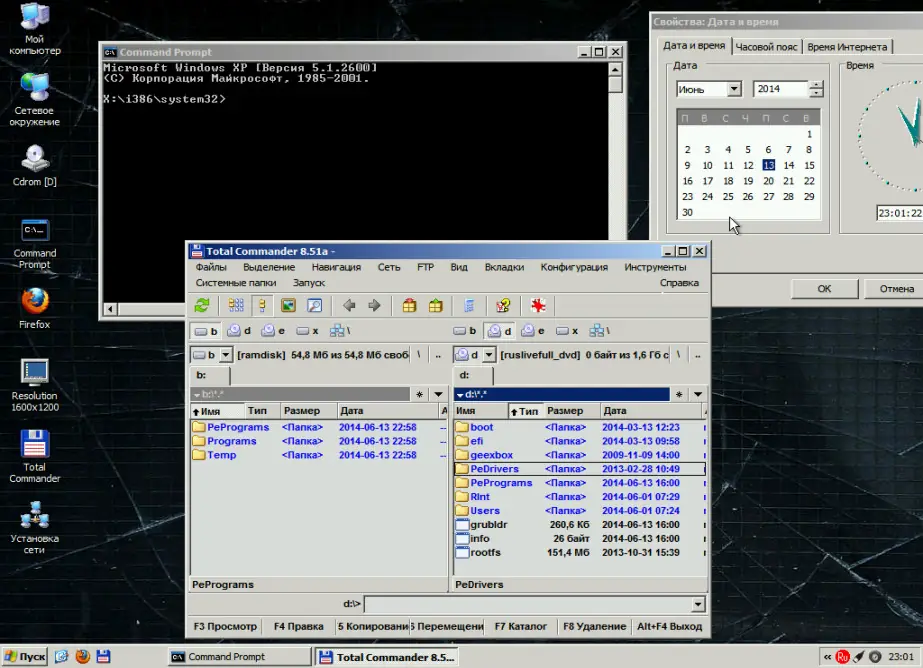923x668 pixels.
Task: Click the right panel favorites asterisk button
Action: (679, 394)
